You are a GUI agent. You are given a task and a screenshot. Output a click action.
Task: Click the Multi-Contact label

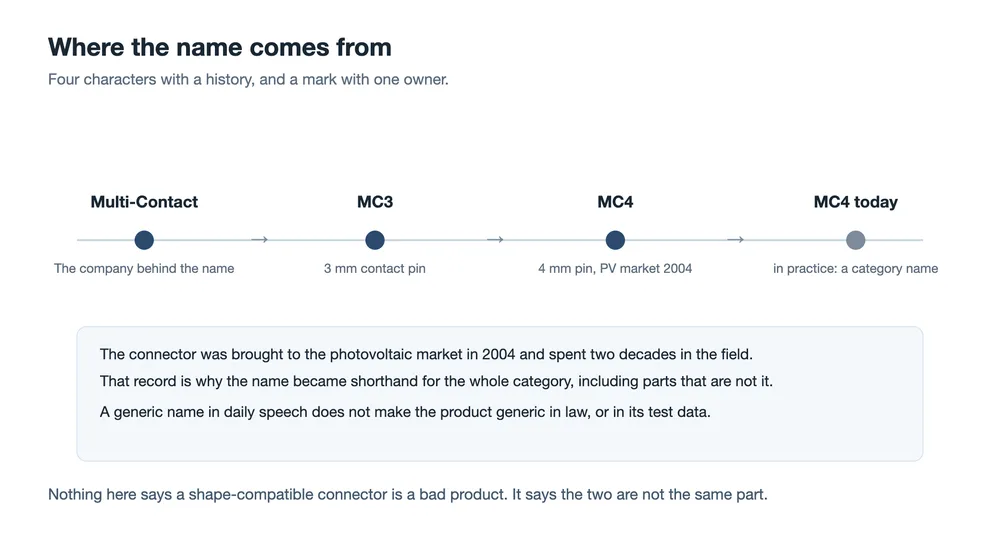(144, 202)
